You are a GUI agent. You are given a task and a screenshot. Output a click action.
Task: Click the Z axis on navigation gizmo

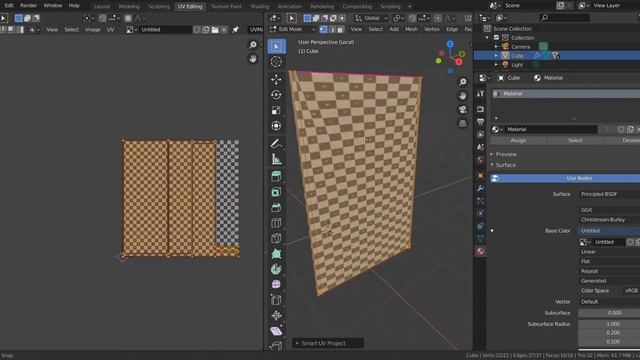(450, 44)
